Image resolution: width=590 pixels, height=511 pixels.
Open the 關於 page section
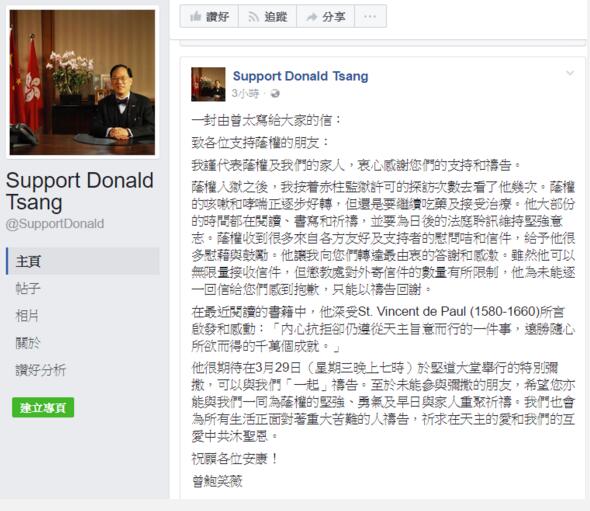pyautogui.click(x=27, y=343)
